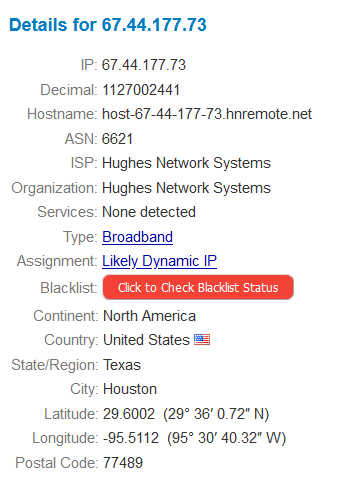Click the City value Houston
The image size is (364, 486).
pos(130,389)
